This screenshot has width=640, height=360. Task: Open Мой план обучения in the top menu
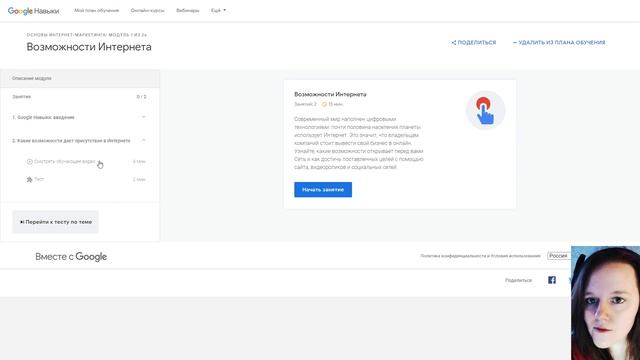96,11
